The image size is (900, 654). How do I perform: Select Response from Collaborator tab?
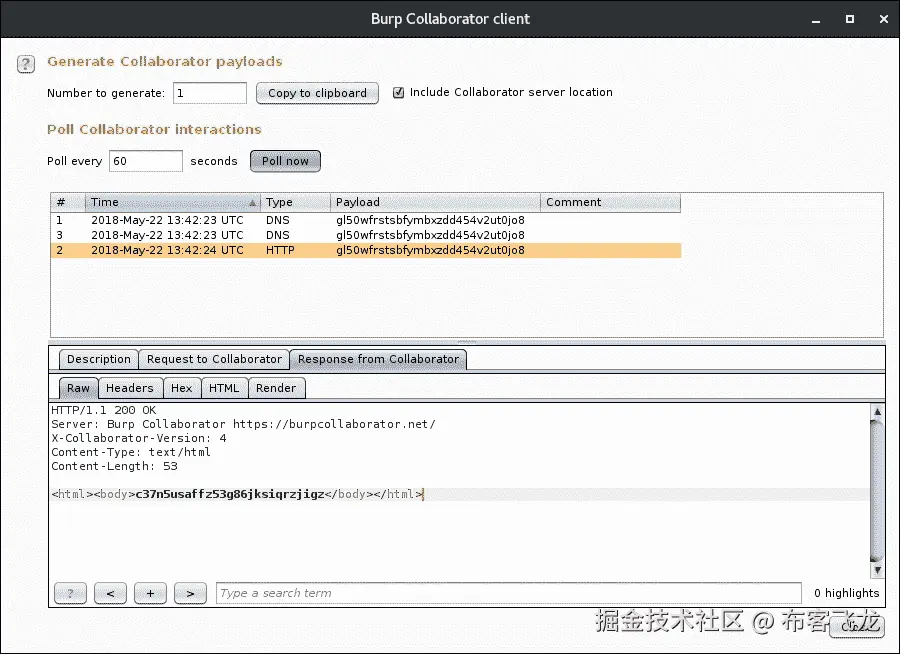(x=378, y=359)
